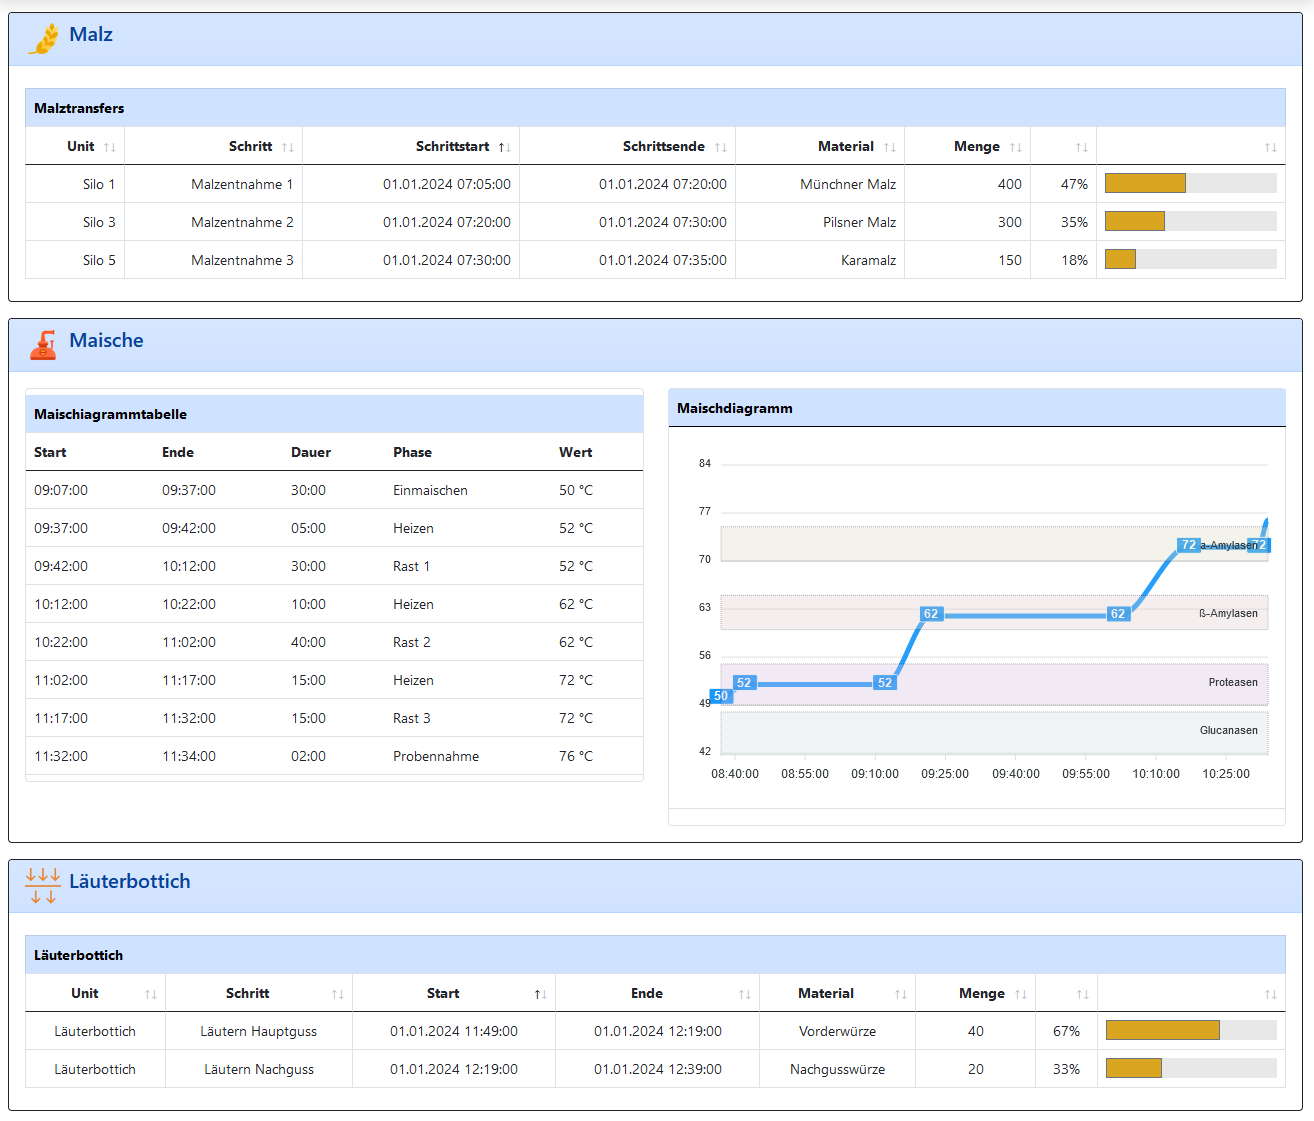Sort Malztransfers by Menge sort arrows
Screen dimensions: 1314x1121
pyautogui.click(x=1016, y=147)
